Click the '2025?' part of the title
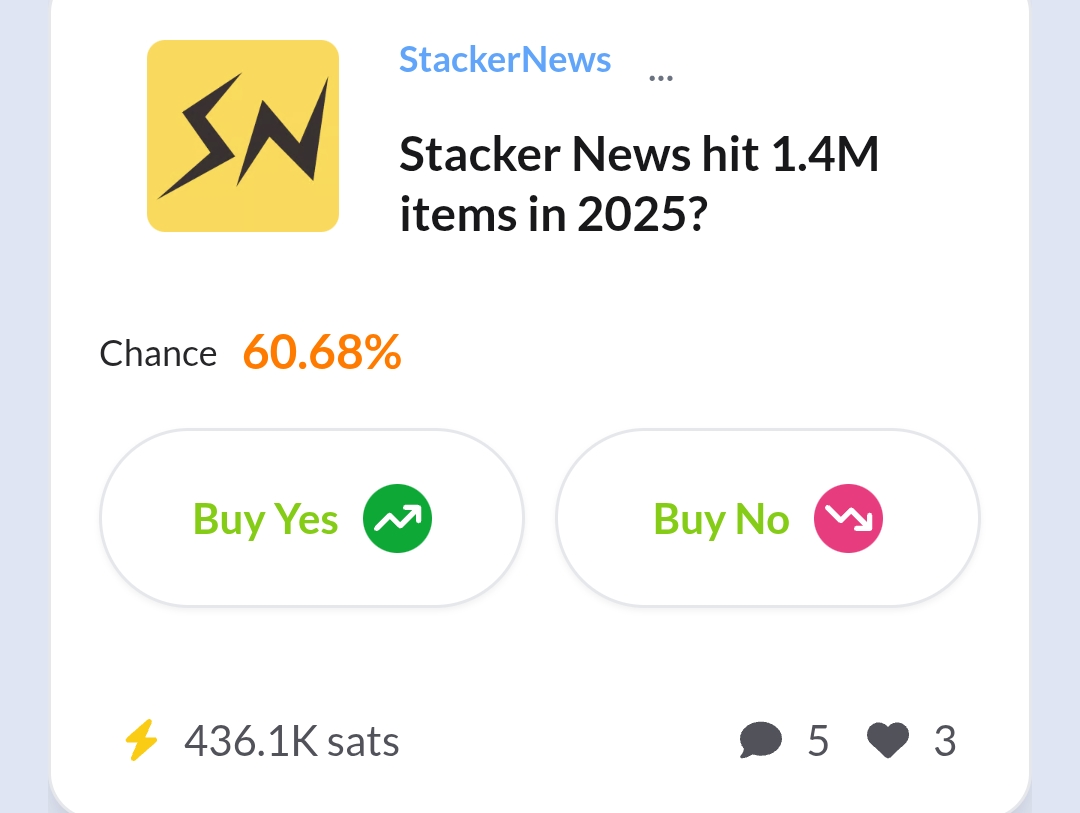Viewport: 1080px width, 813px height. tap(642, 214)
